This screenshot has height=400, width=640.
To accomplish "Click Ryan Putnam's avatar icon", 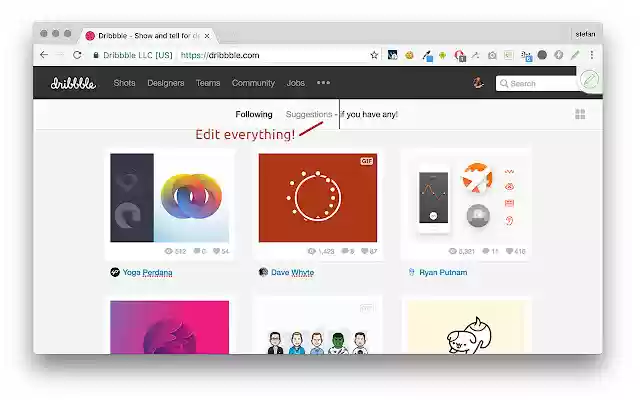I will click(x=411, y=272).
